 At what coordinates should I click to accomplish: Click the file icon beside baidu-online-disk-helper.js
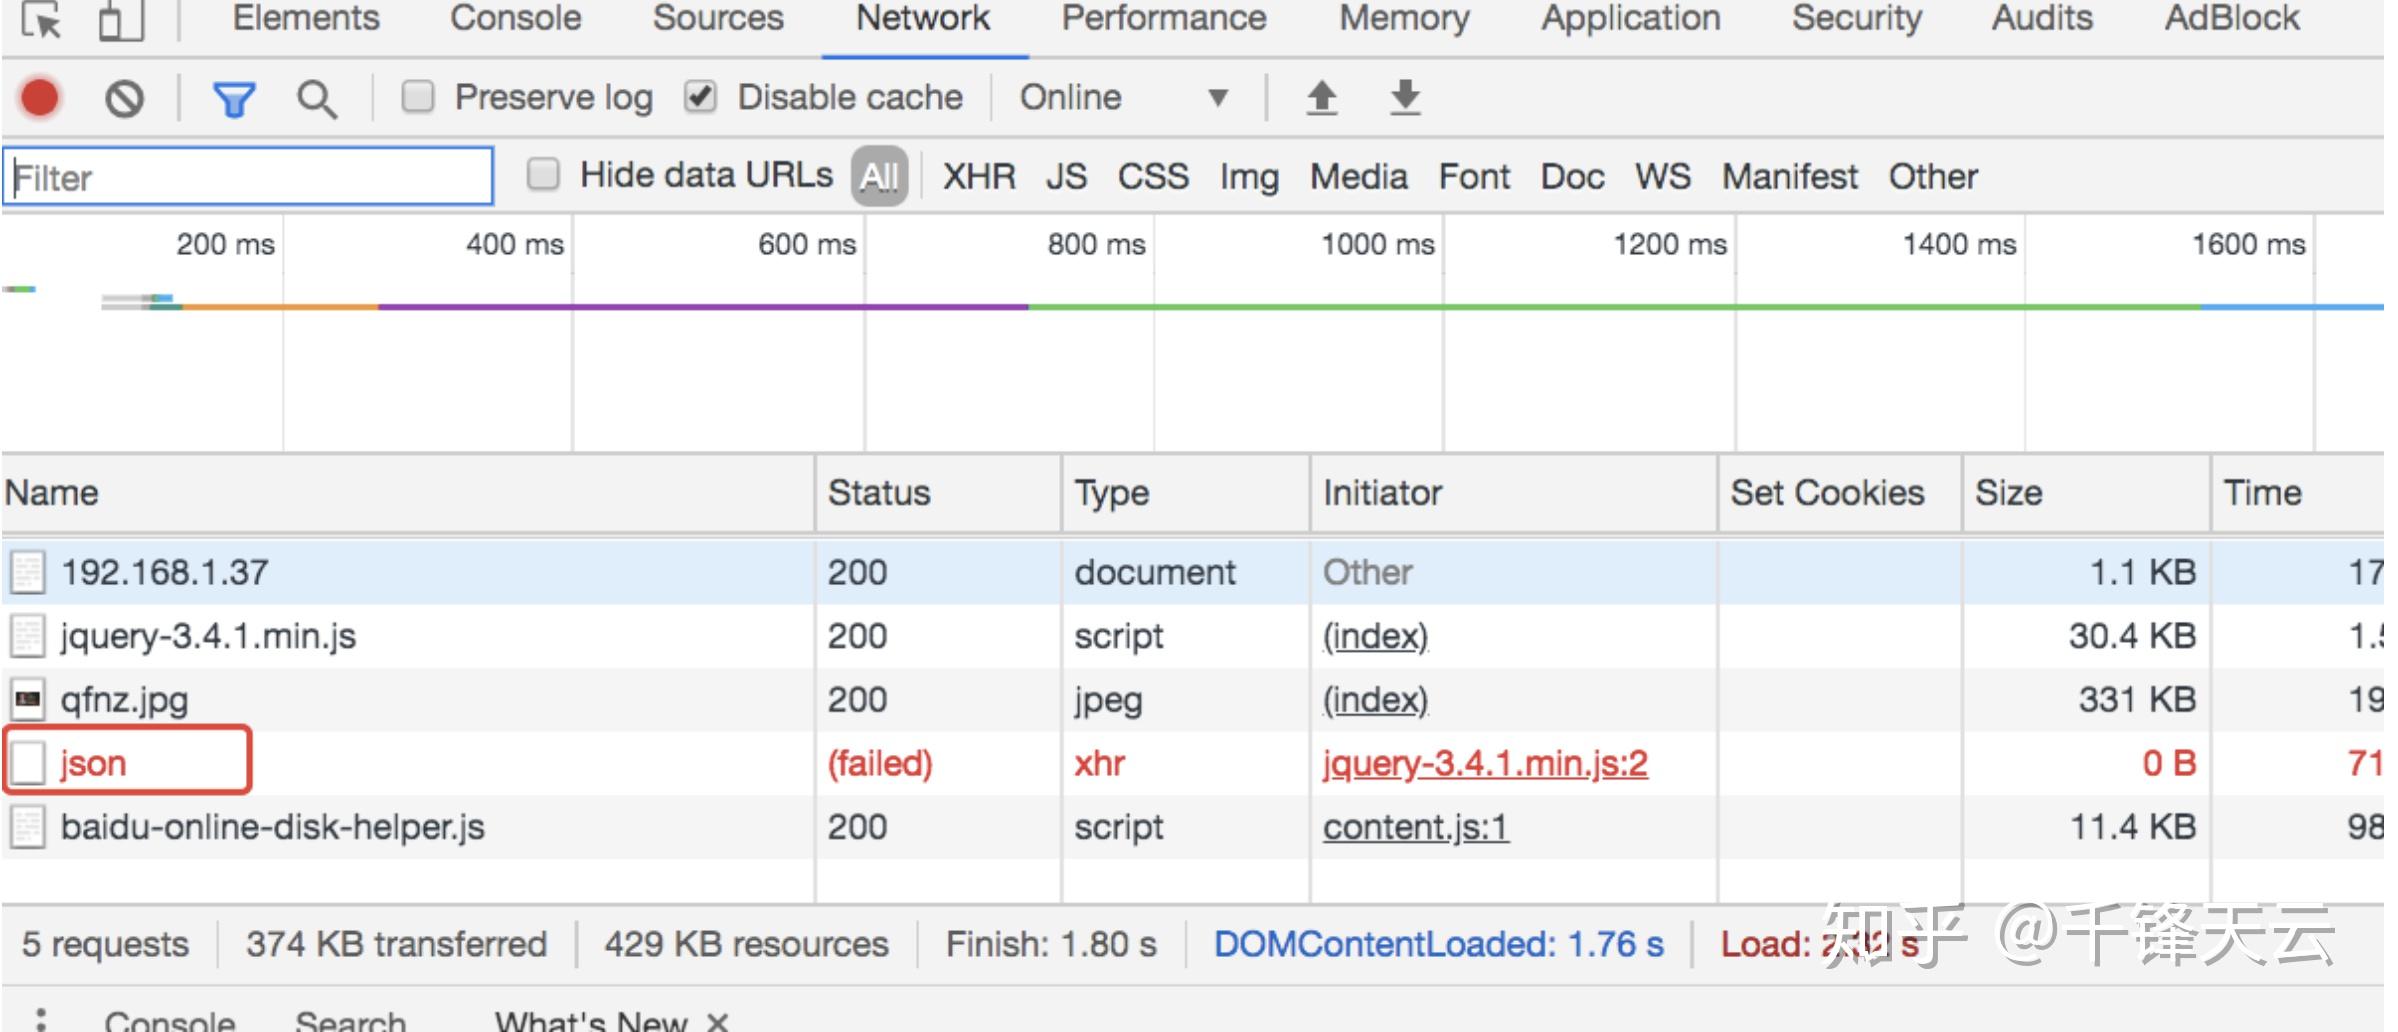[x=28, y=827]
